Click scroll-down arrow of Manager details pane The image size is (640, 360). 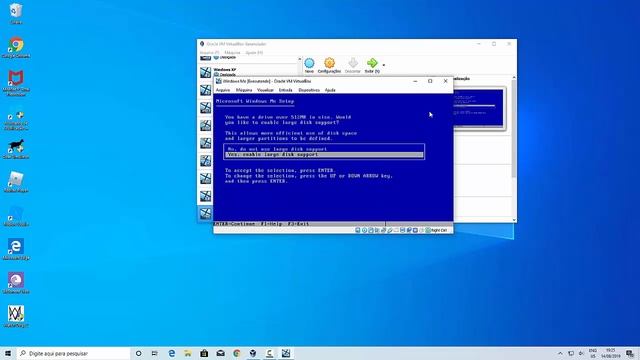514,220
